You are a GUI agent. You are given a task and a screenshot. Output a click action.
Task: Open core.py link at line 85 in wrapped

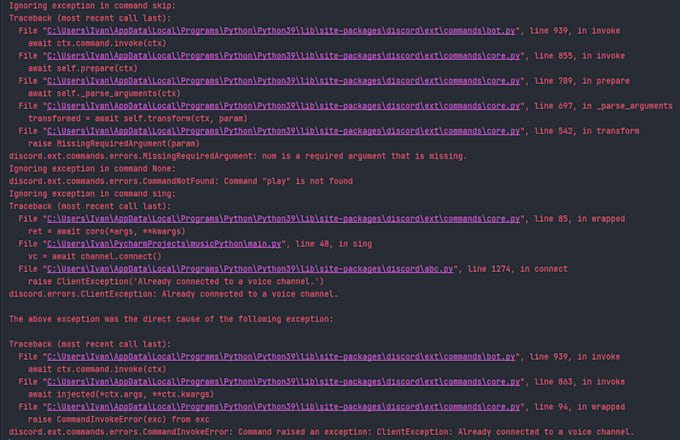coord(283,219)
